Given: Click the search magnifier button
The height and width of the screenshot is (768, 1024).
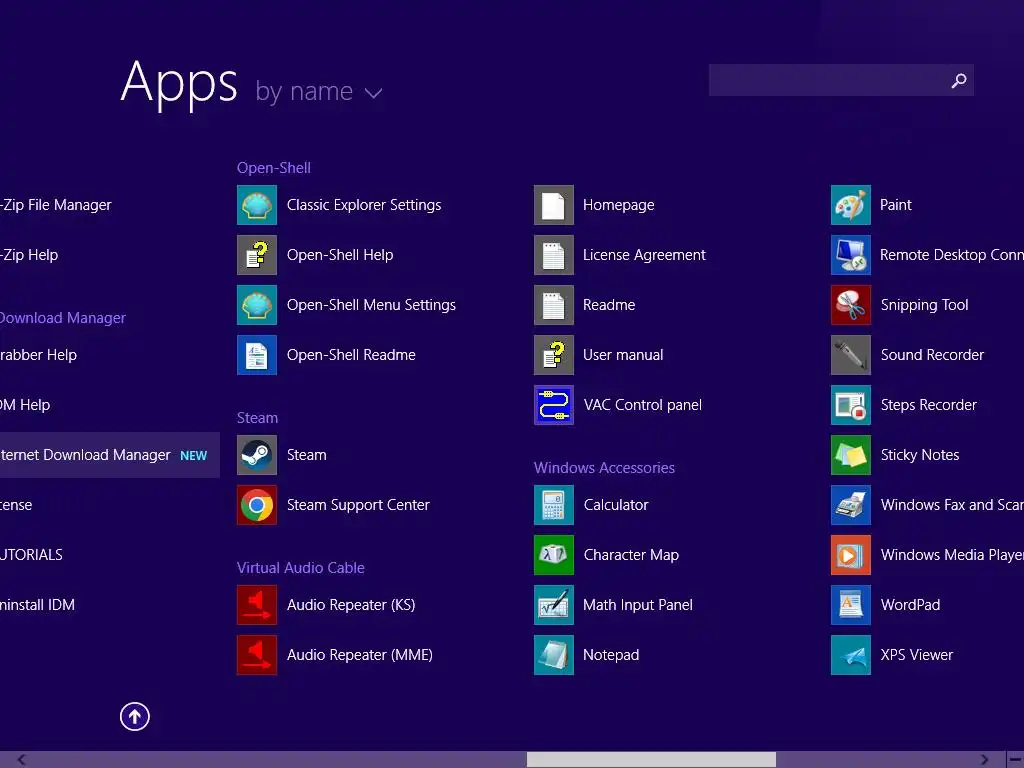Looking at the screenshot, I should 959,80.
